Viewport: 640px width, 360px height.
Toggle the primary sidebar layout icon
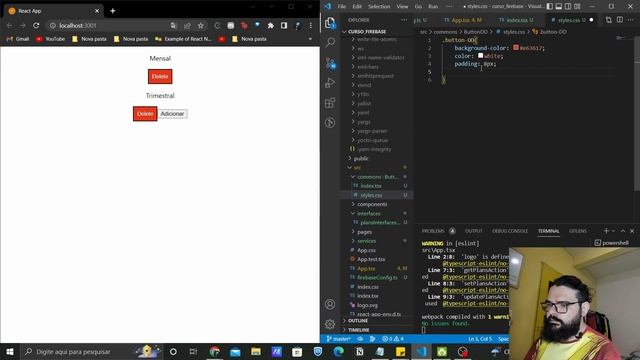tap(550, 6)
